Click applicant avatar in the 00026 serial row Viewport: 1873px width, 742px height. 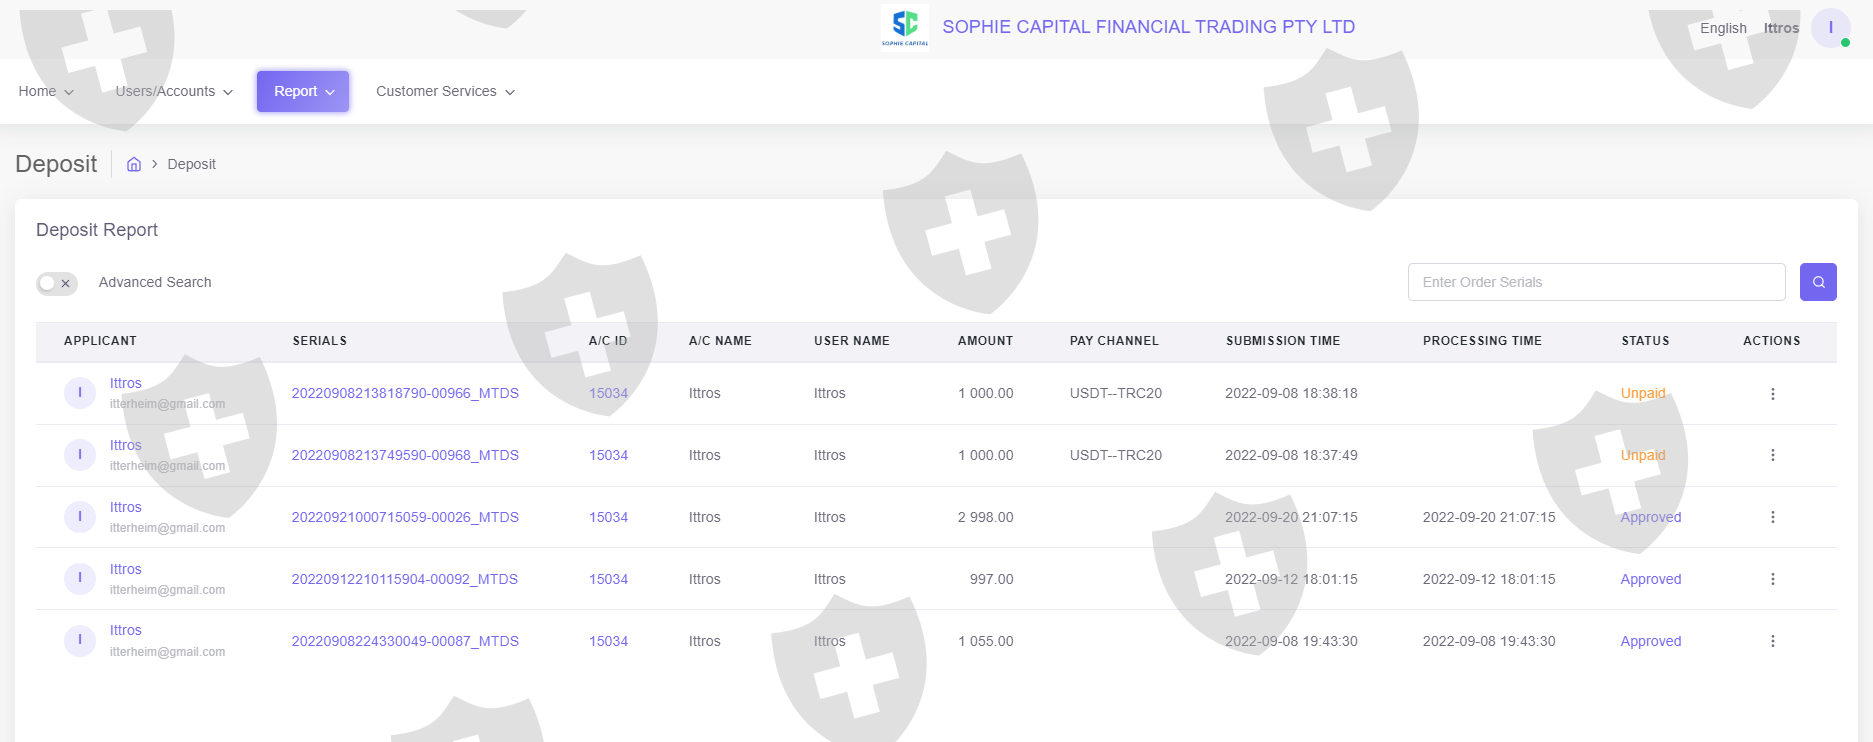pos(80,517)
